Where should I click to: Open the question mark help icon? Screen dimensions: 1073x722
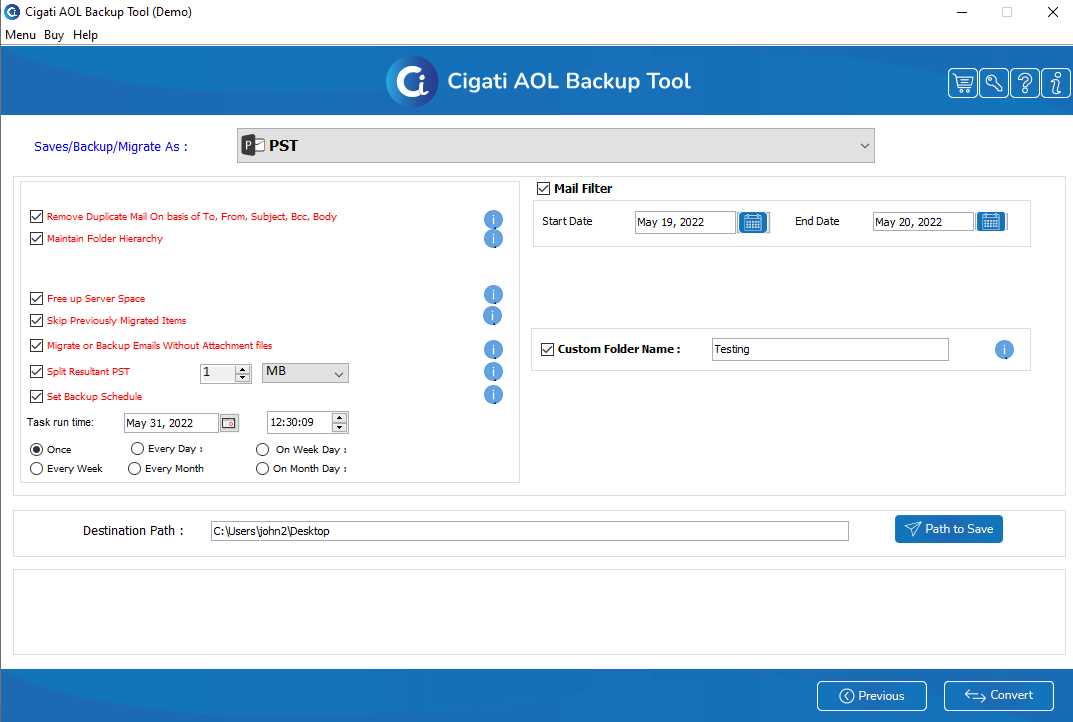click(x=1024, y=83)
